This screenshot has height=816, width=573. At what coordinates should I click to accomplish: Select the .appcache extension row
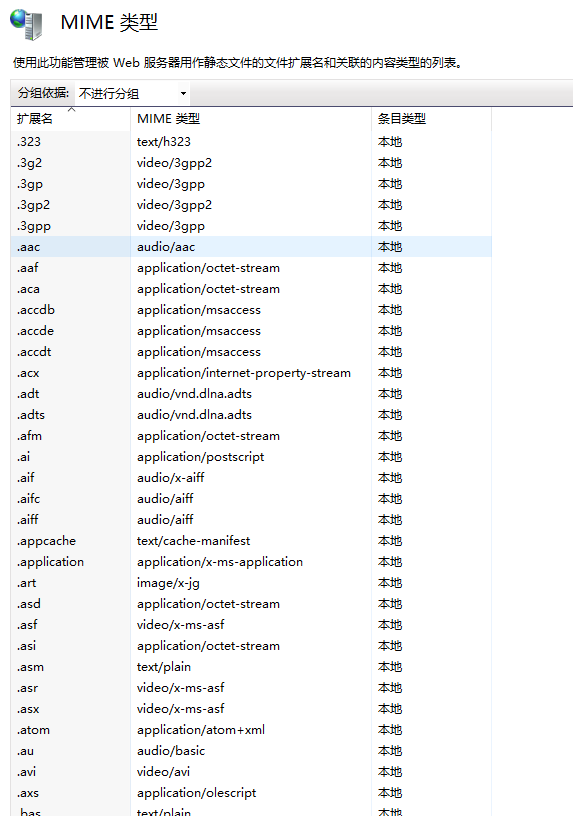tap(251, 541)
